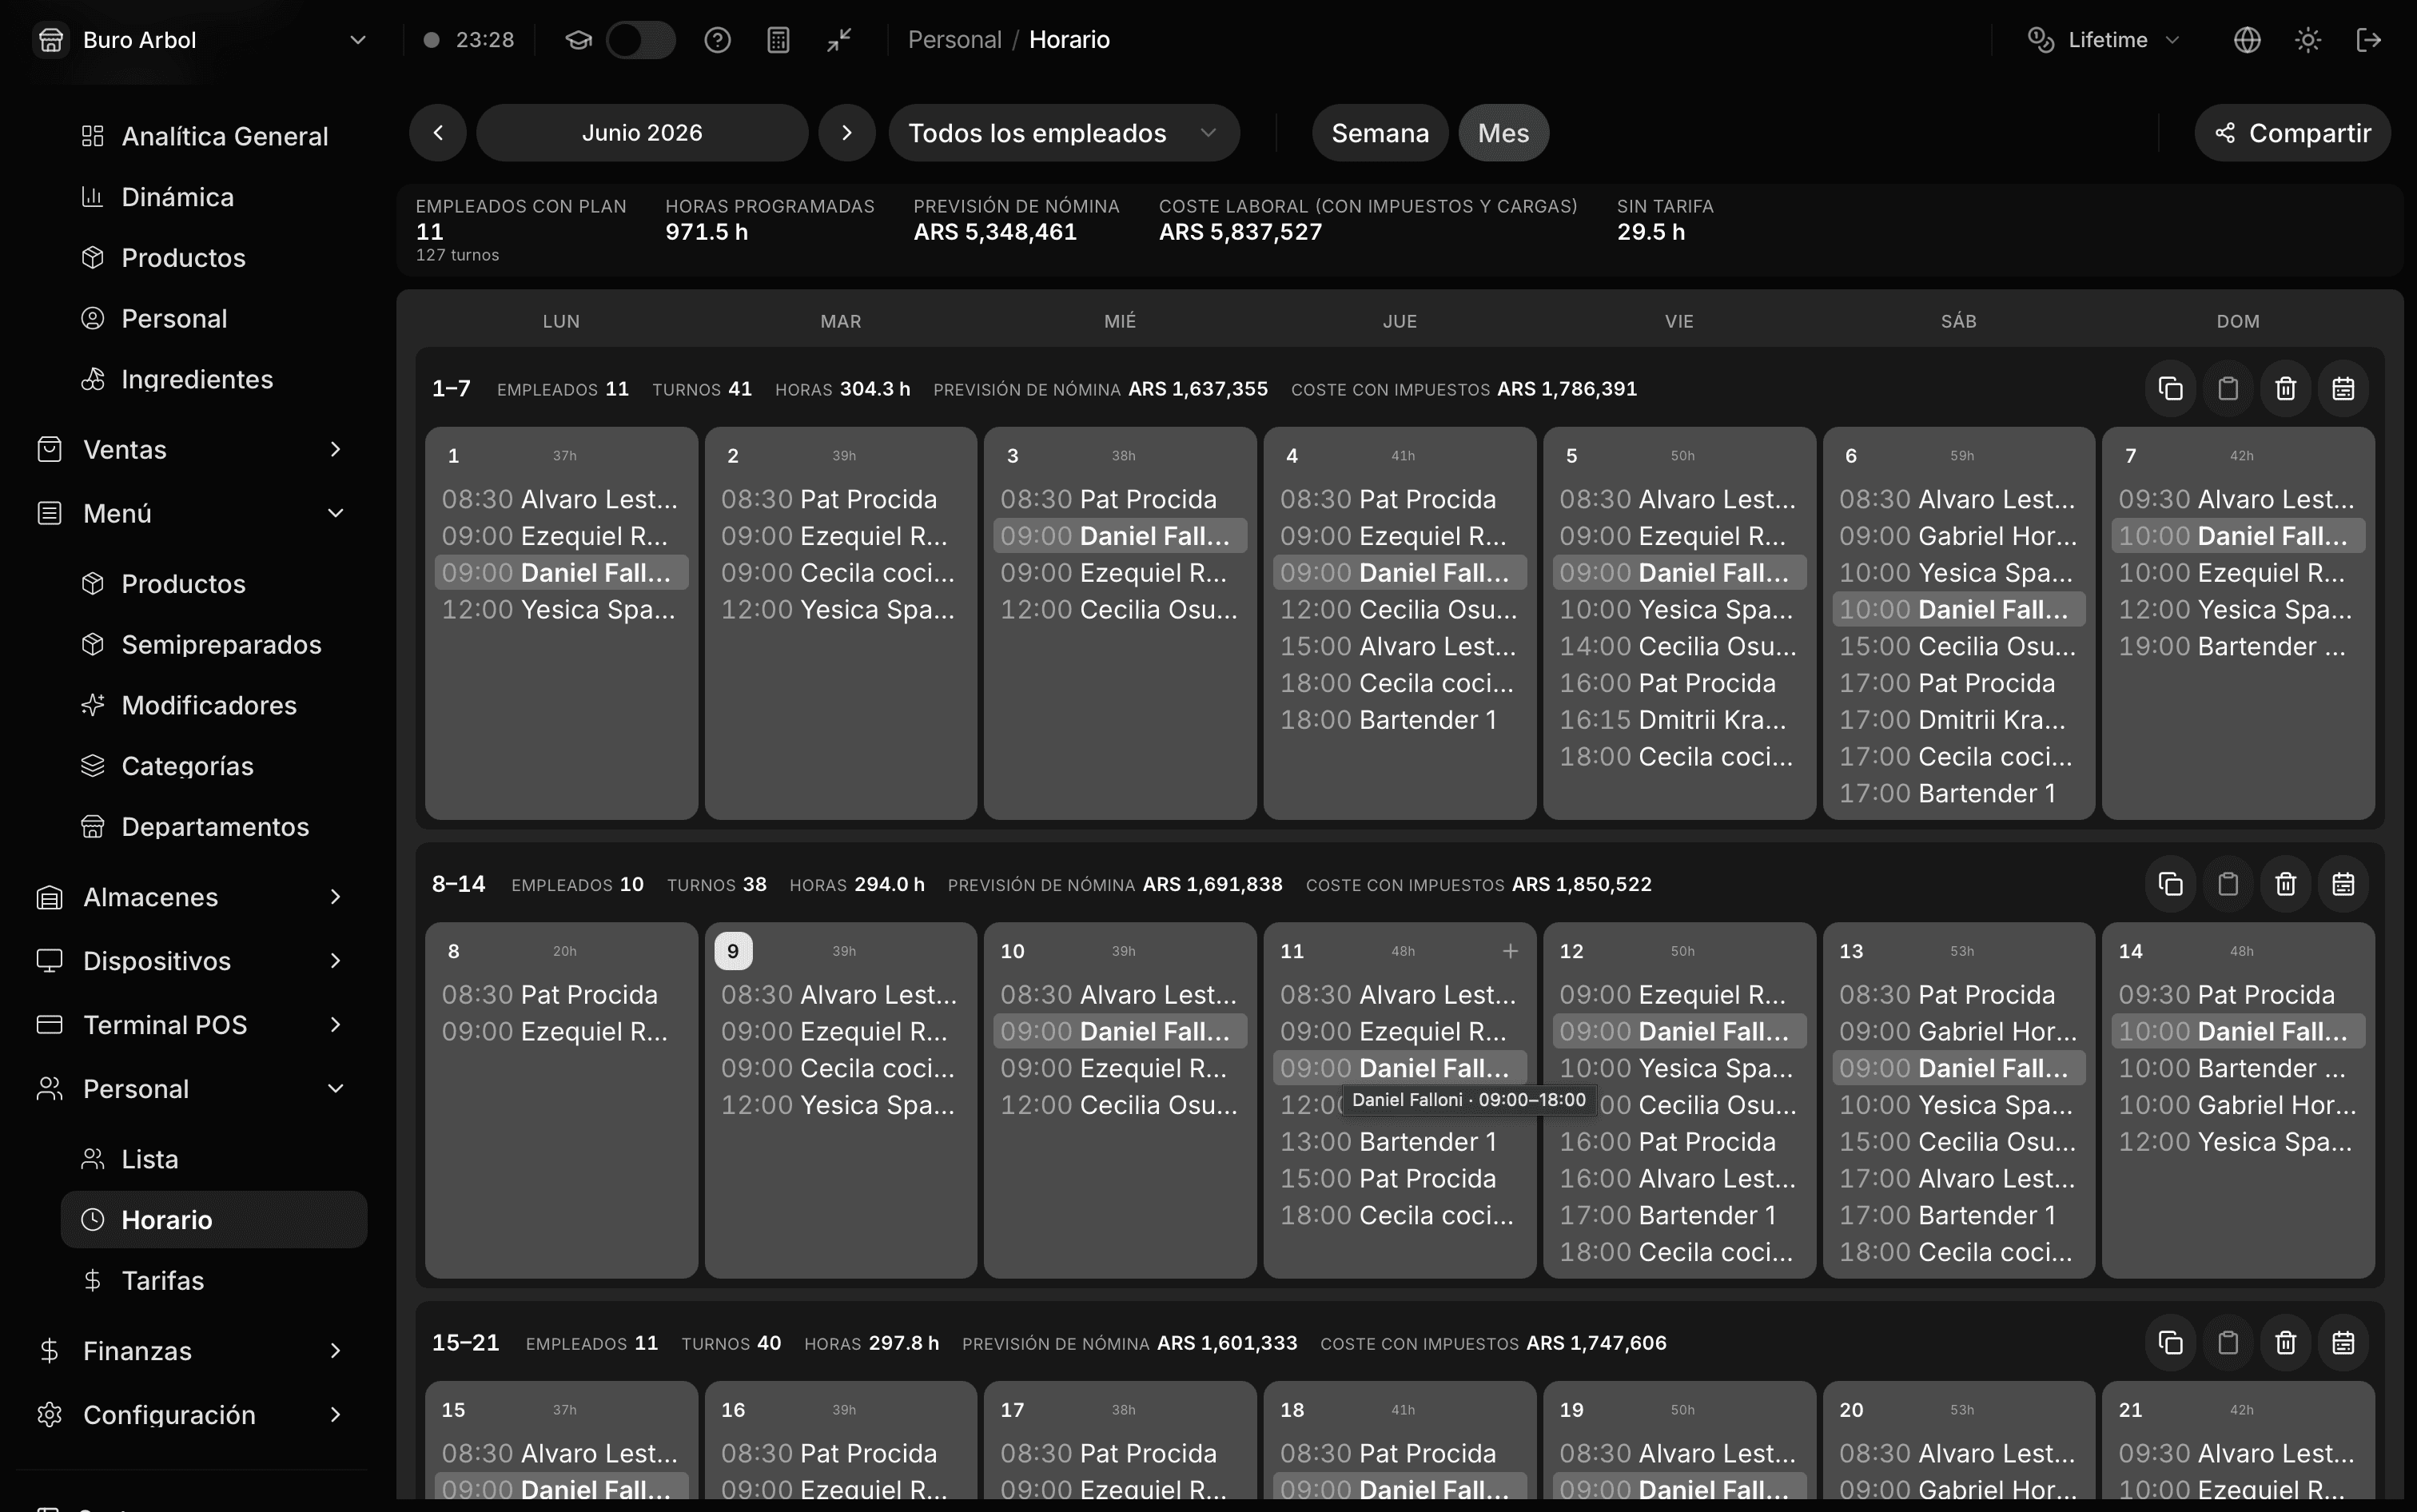Open 12:00 Cecilia Osu... shift on day 3

(x=1120, y=610)
